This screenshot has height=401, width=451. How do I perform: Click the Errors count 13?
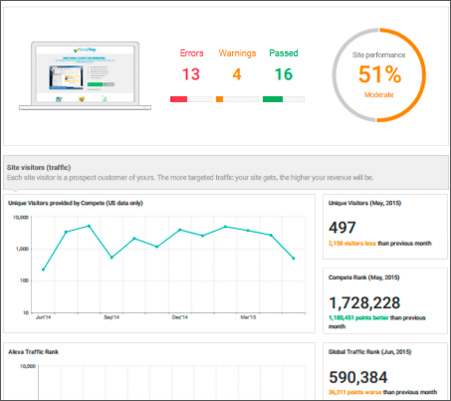(x=191, y=74)
